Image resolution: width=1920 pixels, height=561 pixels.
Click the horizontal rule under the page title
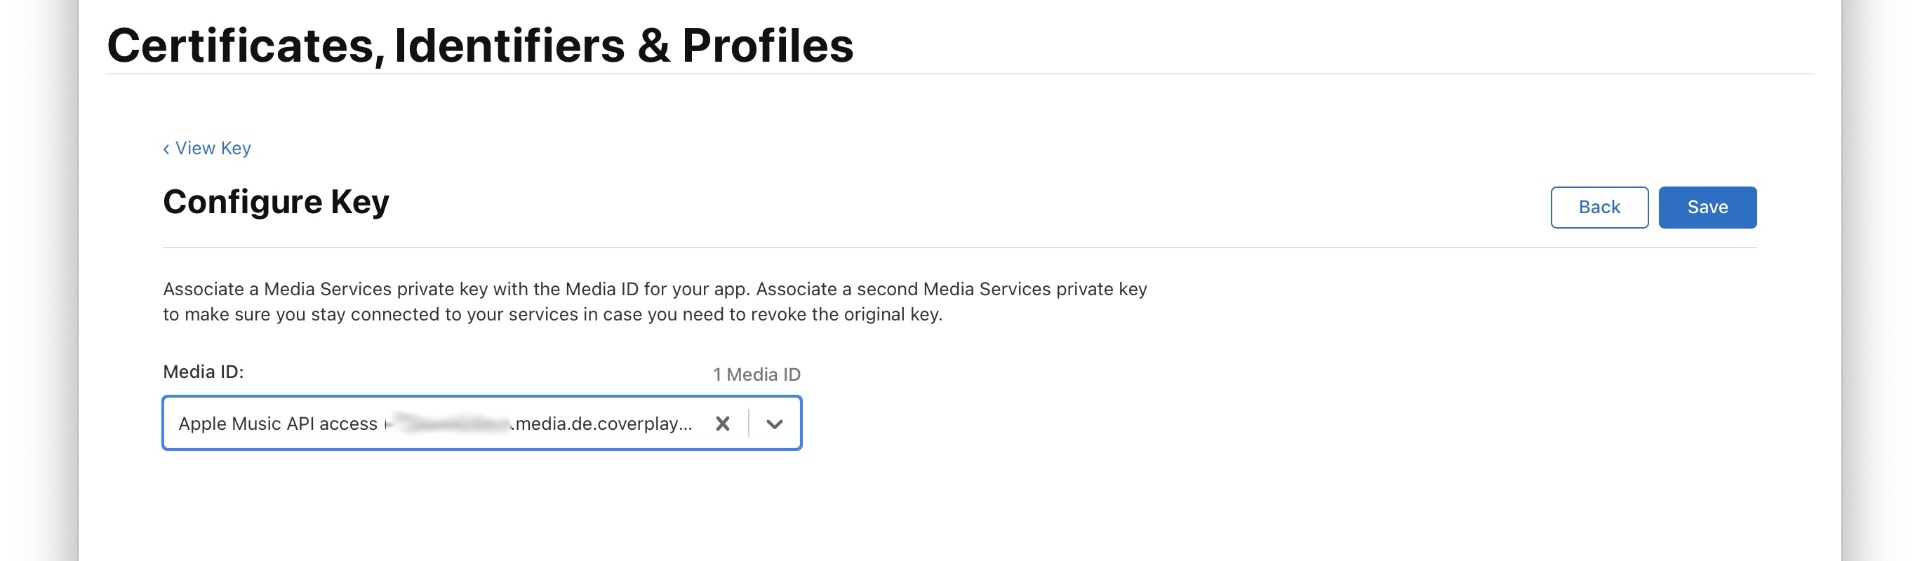(x=959, y=74)
